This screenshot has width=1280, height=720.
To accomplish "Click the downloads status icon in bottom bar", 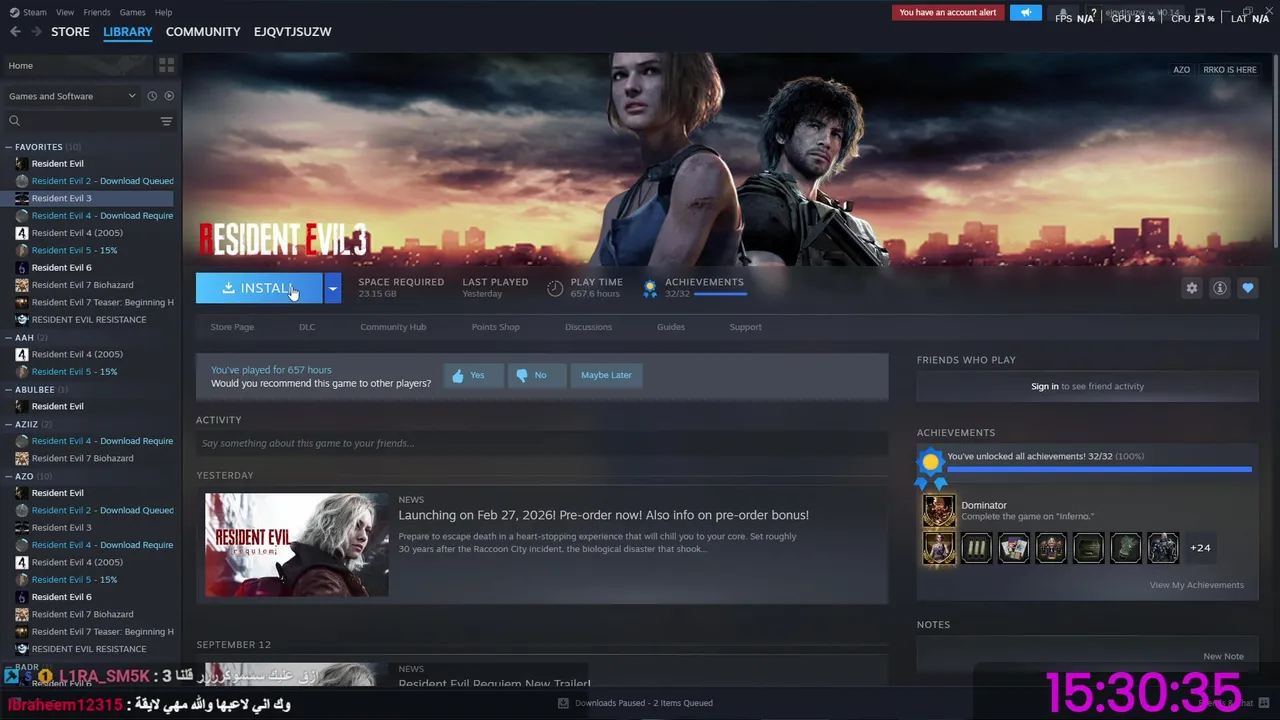I will point(563,703).
